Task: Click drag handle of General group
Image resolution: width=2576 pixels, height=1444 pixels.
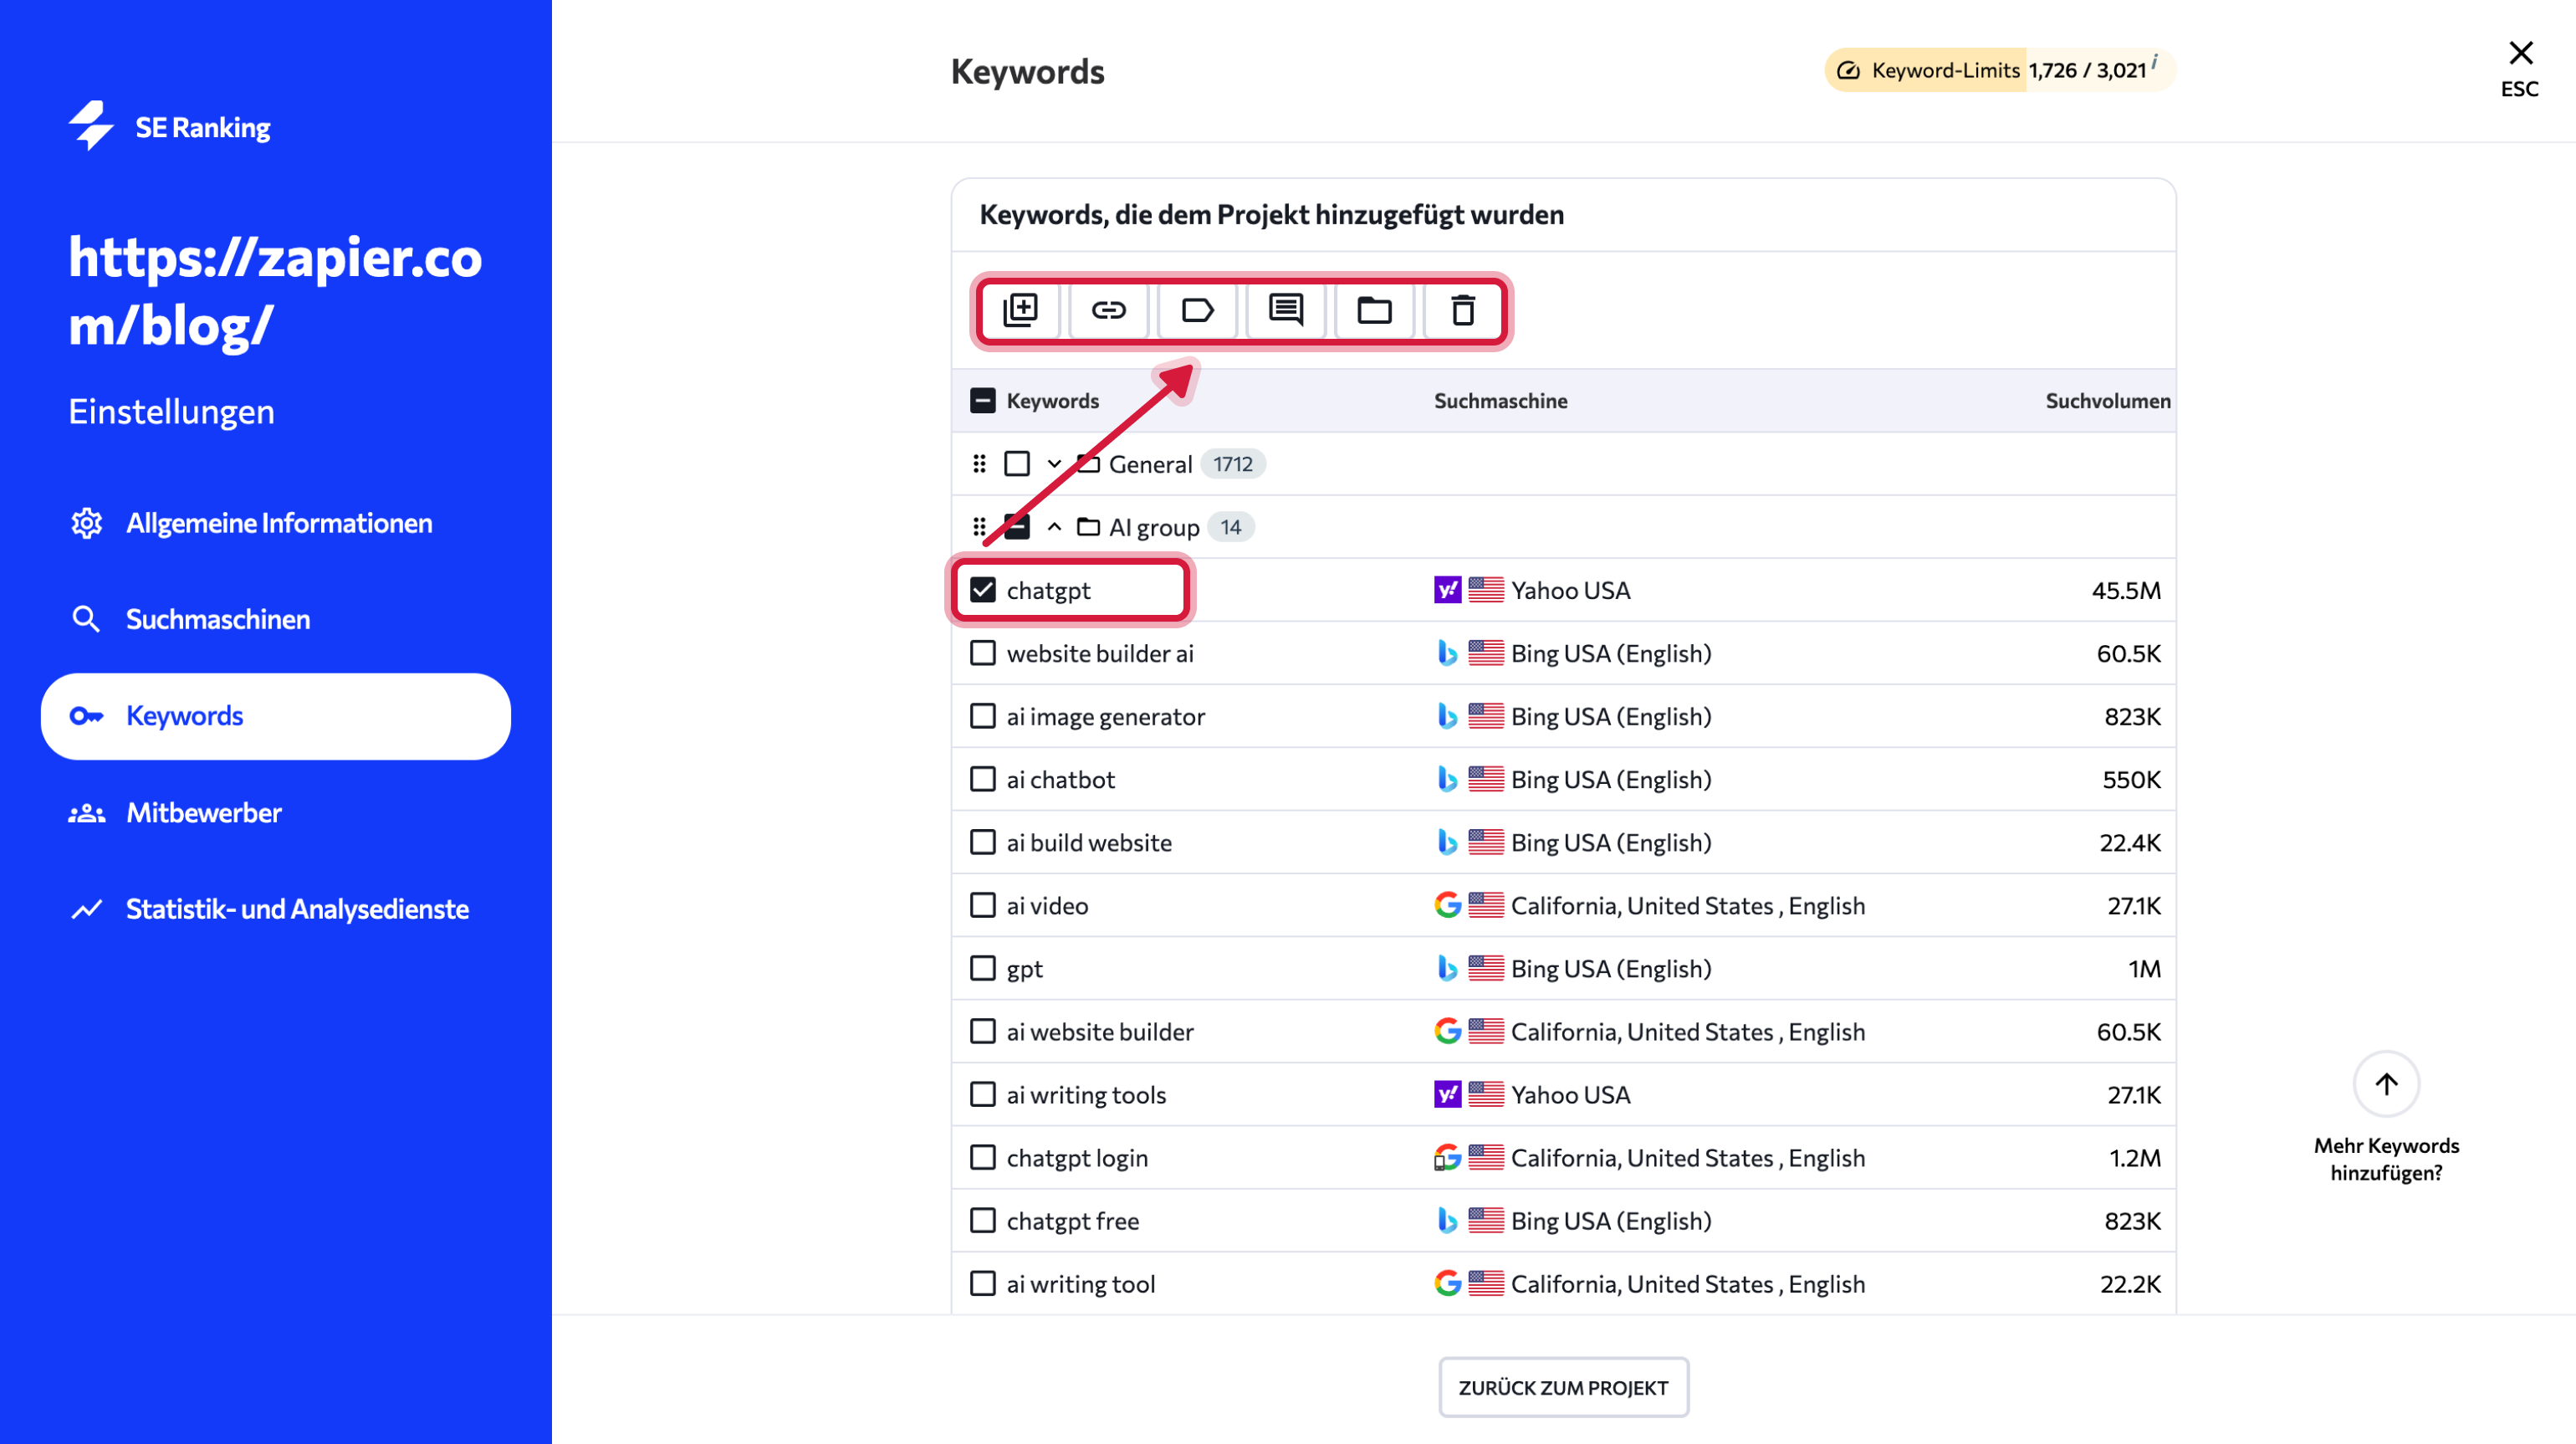Action: (979, 464)
